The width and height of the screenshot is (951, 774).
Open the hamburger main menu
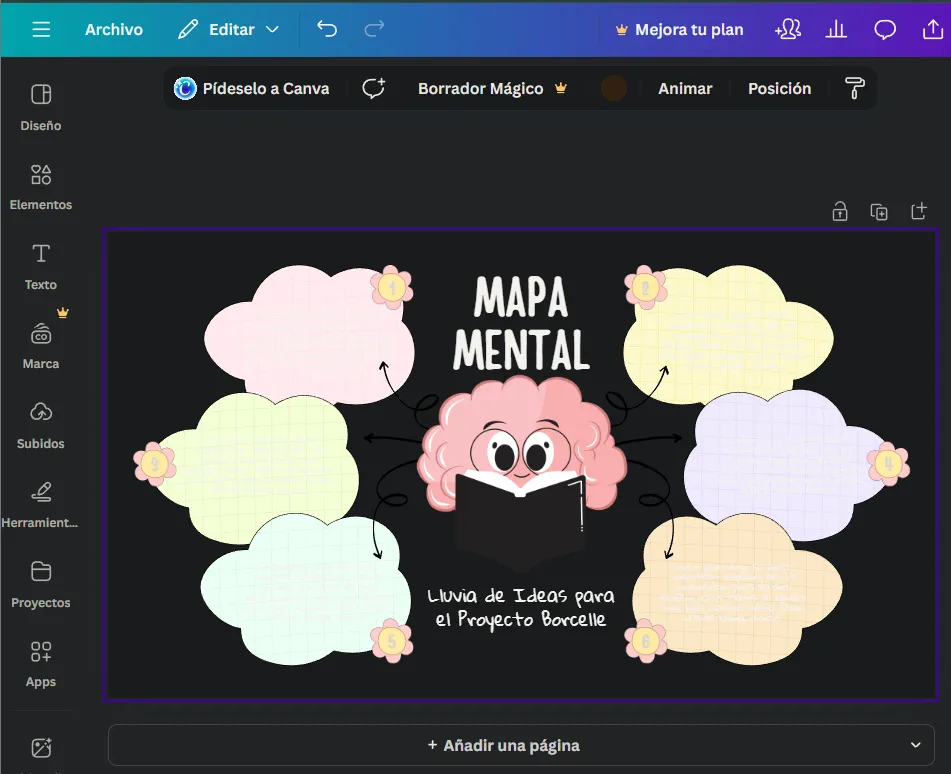pos(40,29)
